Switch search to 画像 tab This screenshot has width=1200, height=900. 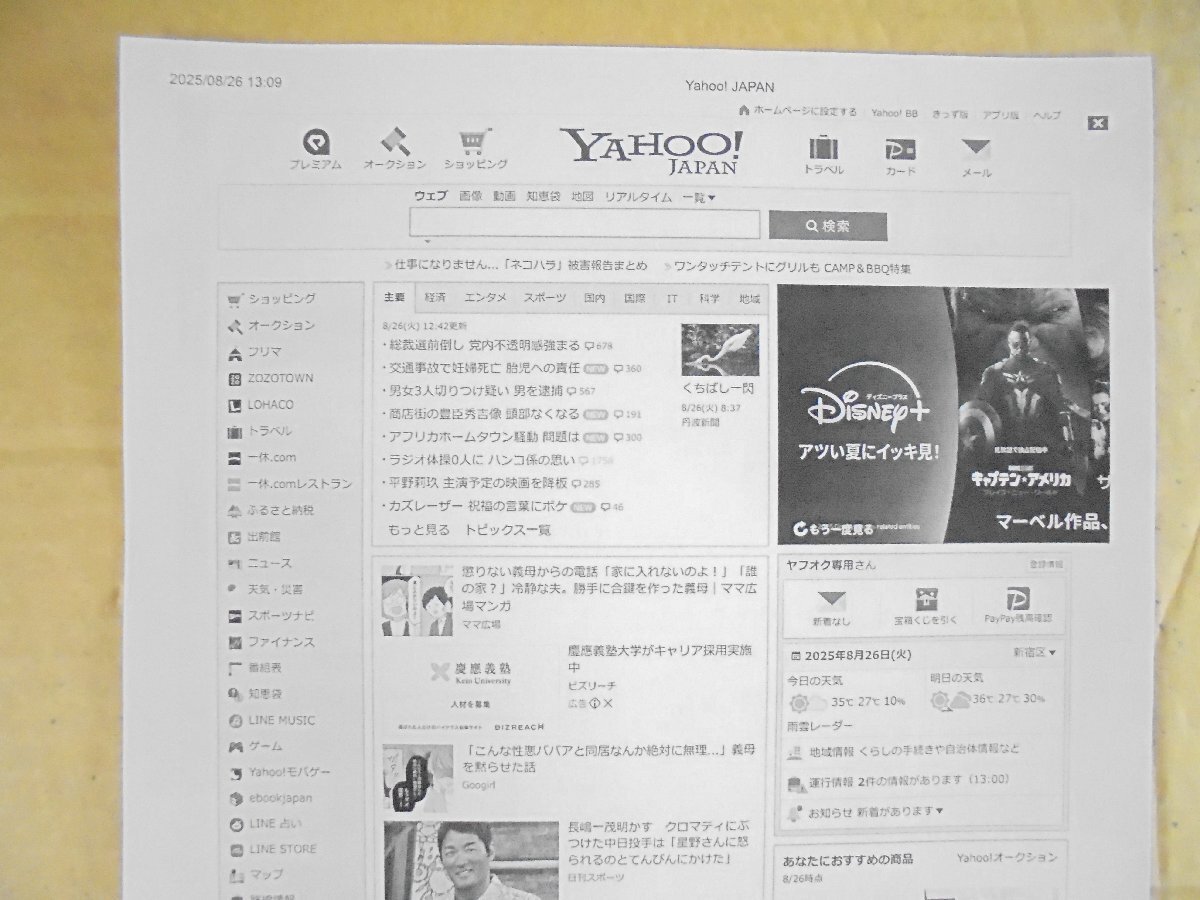coord(470,196)
